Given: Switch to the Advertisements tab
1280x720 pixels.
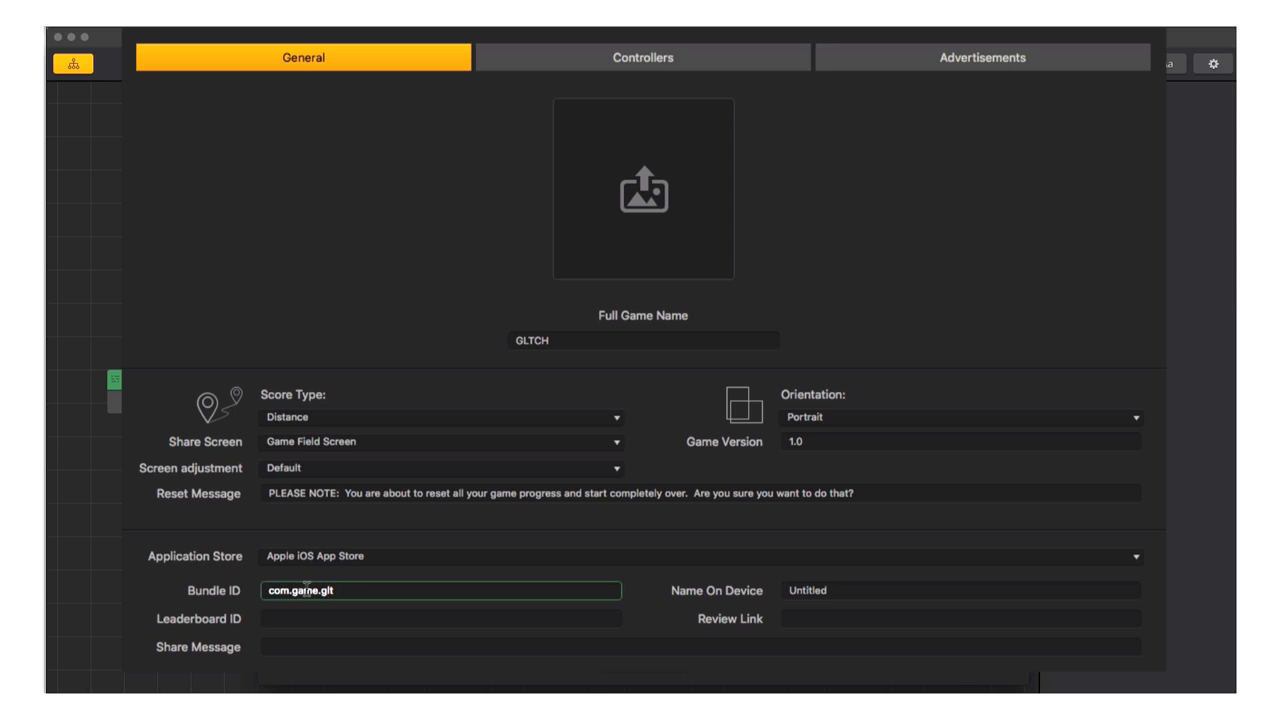Looking at the screenshot, I should (982, 58).
